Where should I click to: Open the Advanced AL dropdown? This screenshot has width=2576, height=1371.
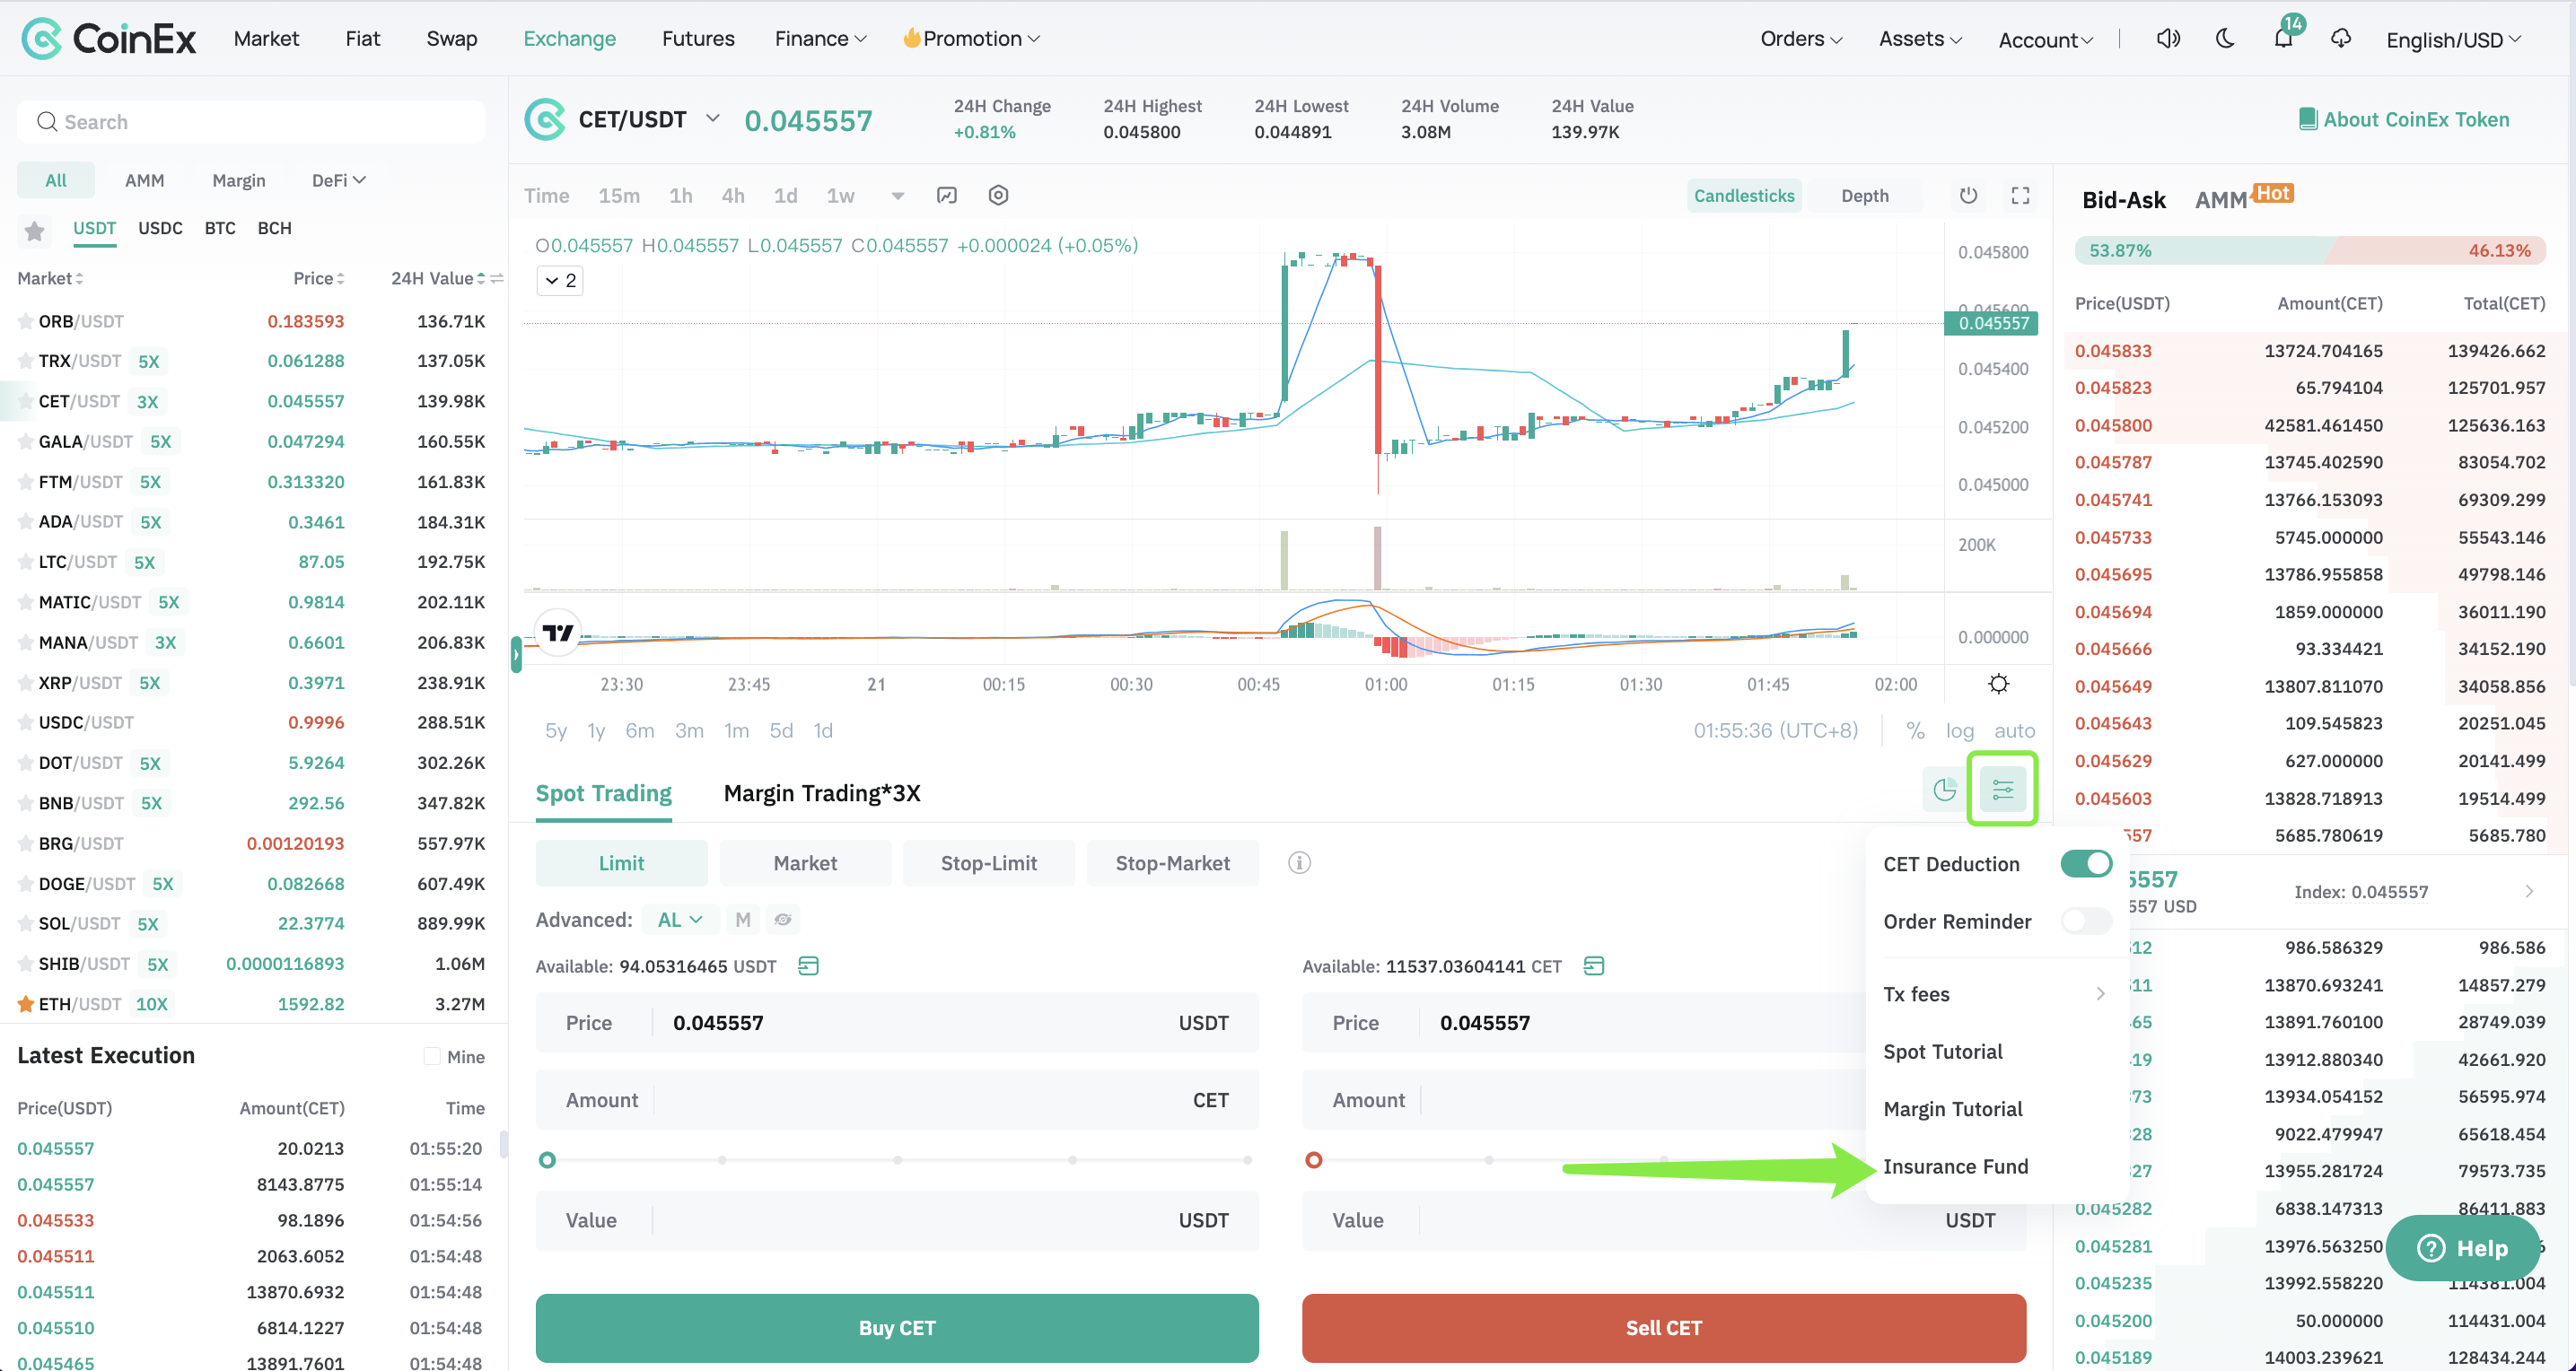click(x=680, y=920)
